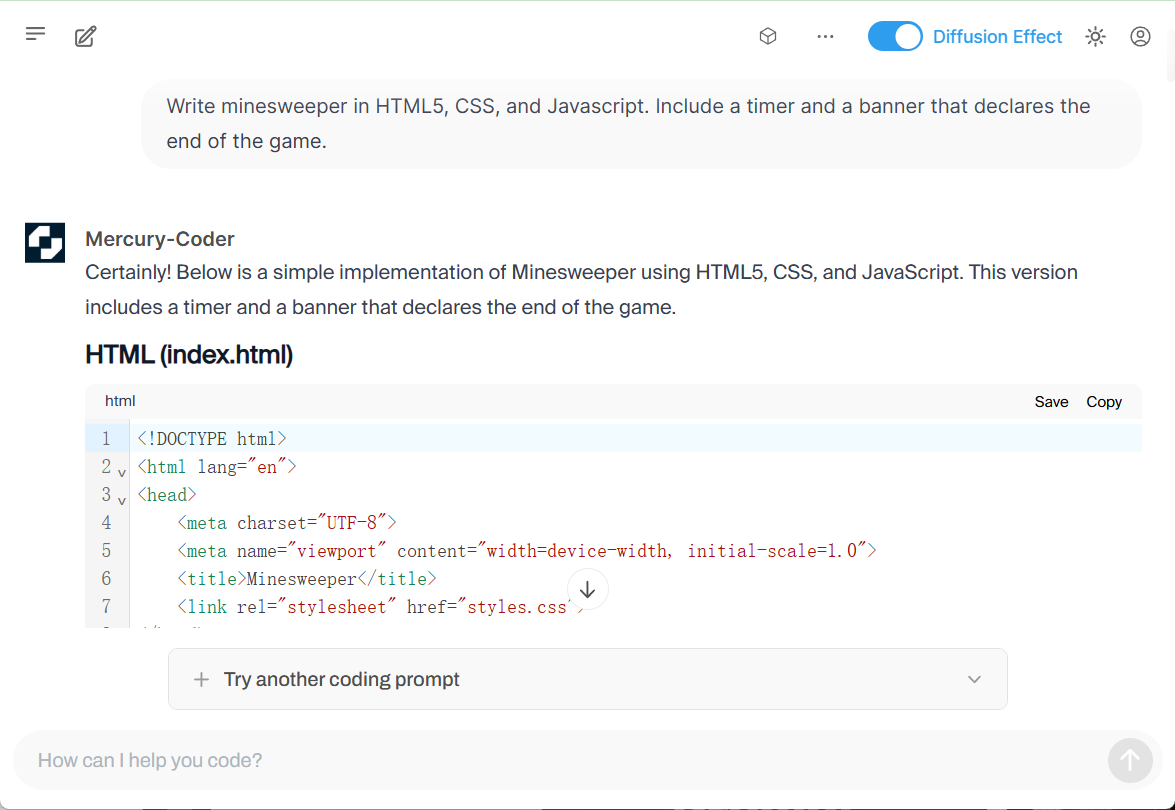This screenshot has height=810, width=1175.
Task: Switch theme with the sun icon
Action: pyautogui.click(x=1095, y=36)
